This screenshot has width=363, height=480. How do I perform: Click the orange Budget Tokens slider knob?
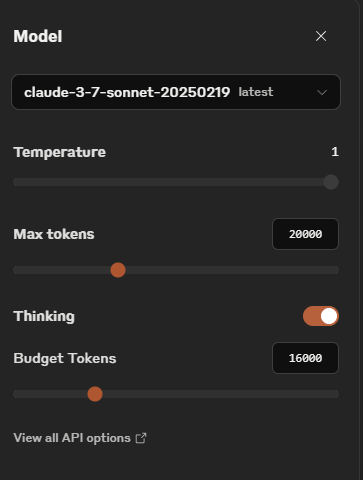[x=95, y=394]
